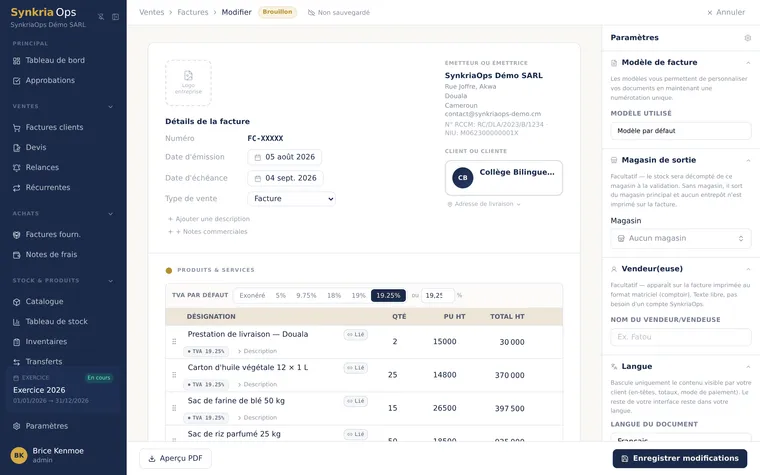
Task: Click Lié badge on Prestation de livraison
Action: pyautogui.click(x=356, y=334)
